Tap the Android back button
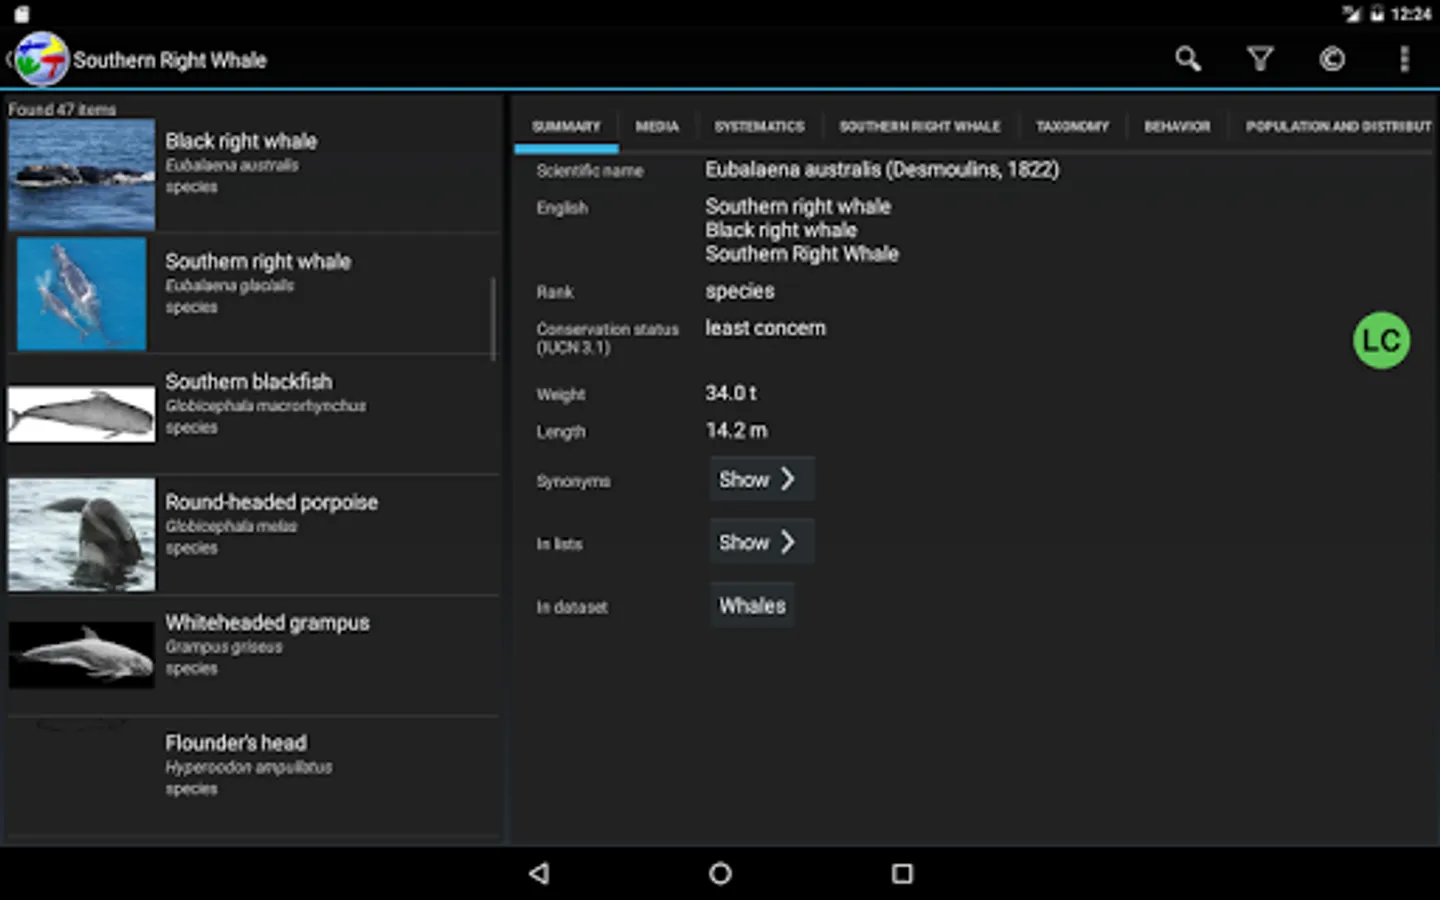 point(539,873)
